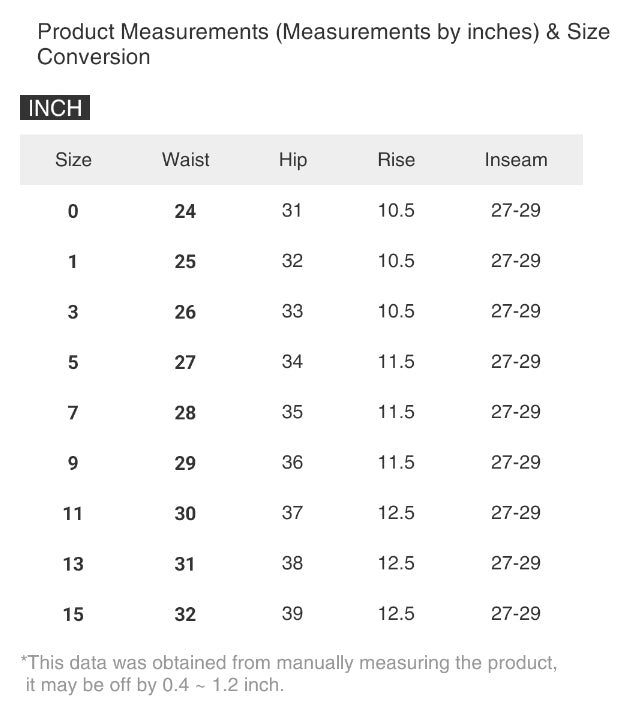Click hip value 31 in size 0 row
Image resolution: width=636 pixels, height=702 pixels.
coord(292,211)
